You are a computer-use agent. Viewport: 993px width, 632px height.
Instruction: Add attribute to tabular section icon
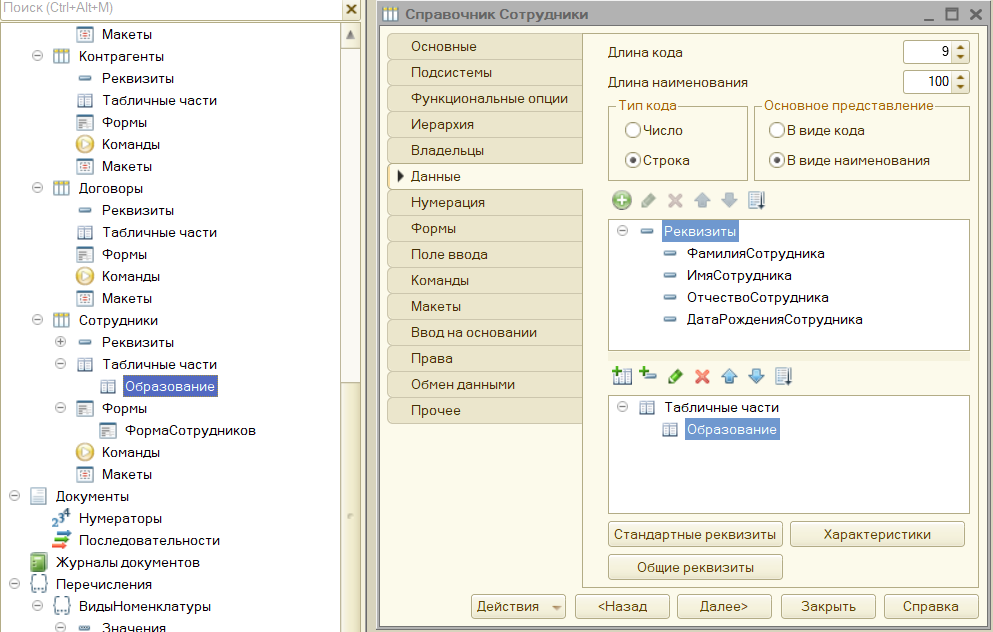click(x=648, y=374)
